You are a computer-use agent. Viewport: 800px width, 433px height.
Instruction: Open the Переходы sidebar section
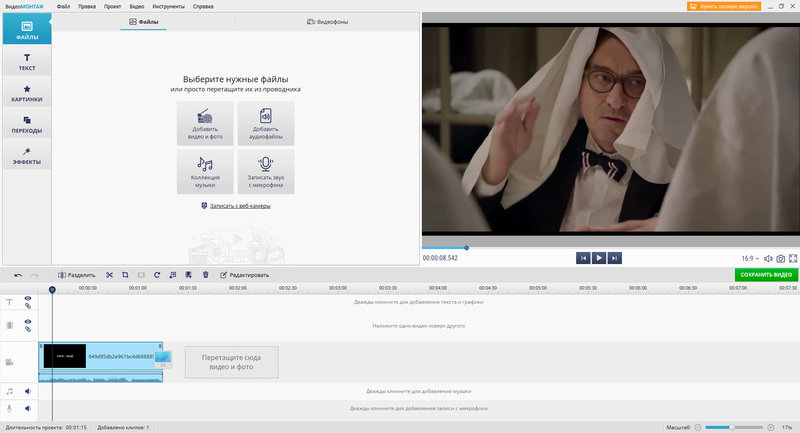tap(27, 124)
